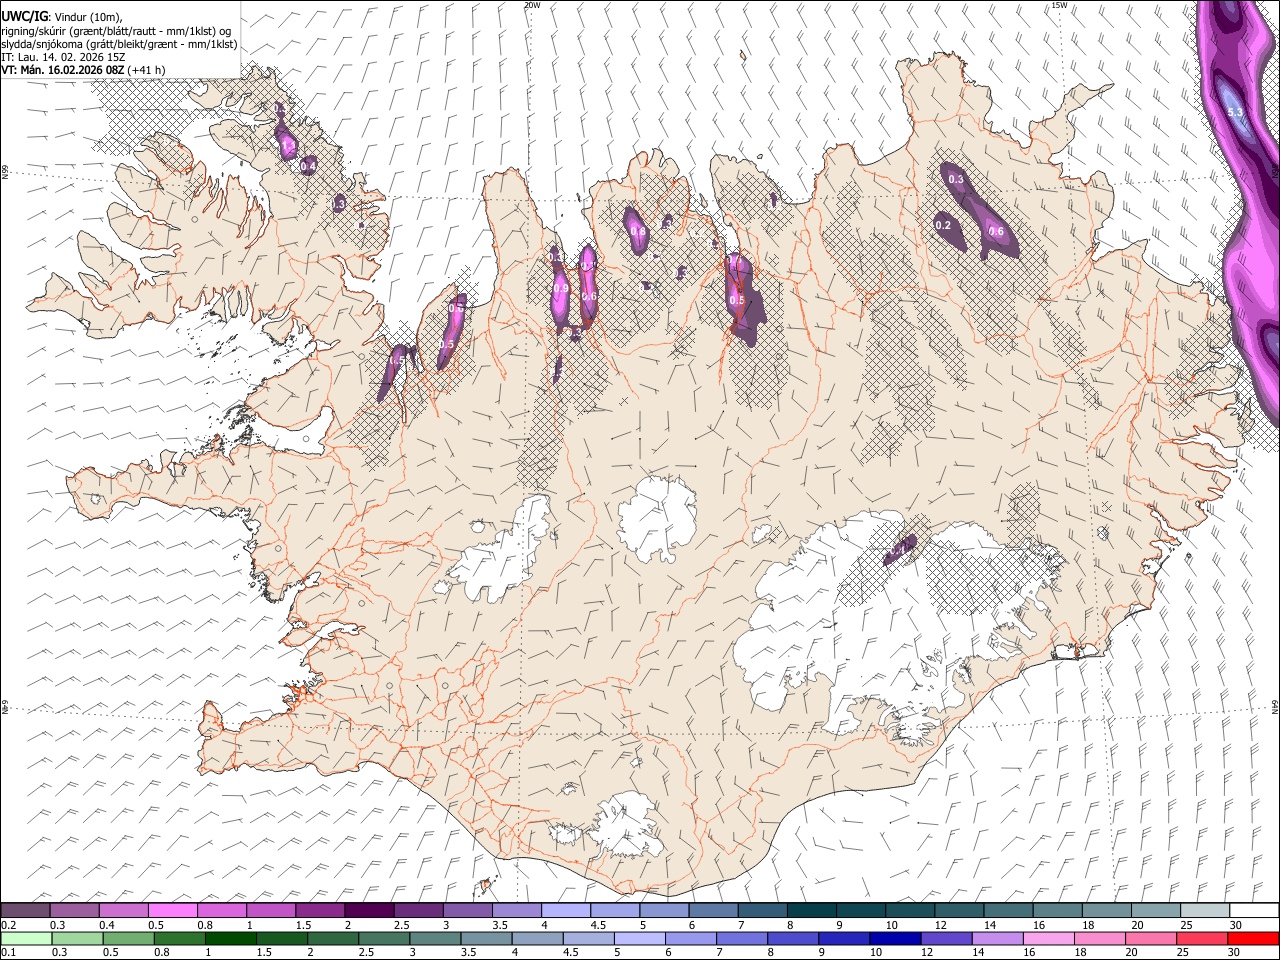The image size is (1280, 960).
Task: Select the darkest green 1 swatch in the rain scale
Action: pyautogui.click(x=231, y=938)
